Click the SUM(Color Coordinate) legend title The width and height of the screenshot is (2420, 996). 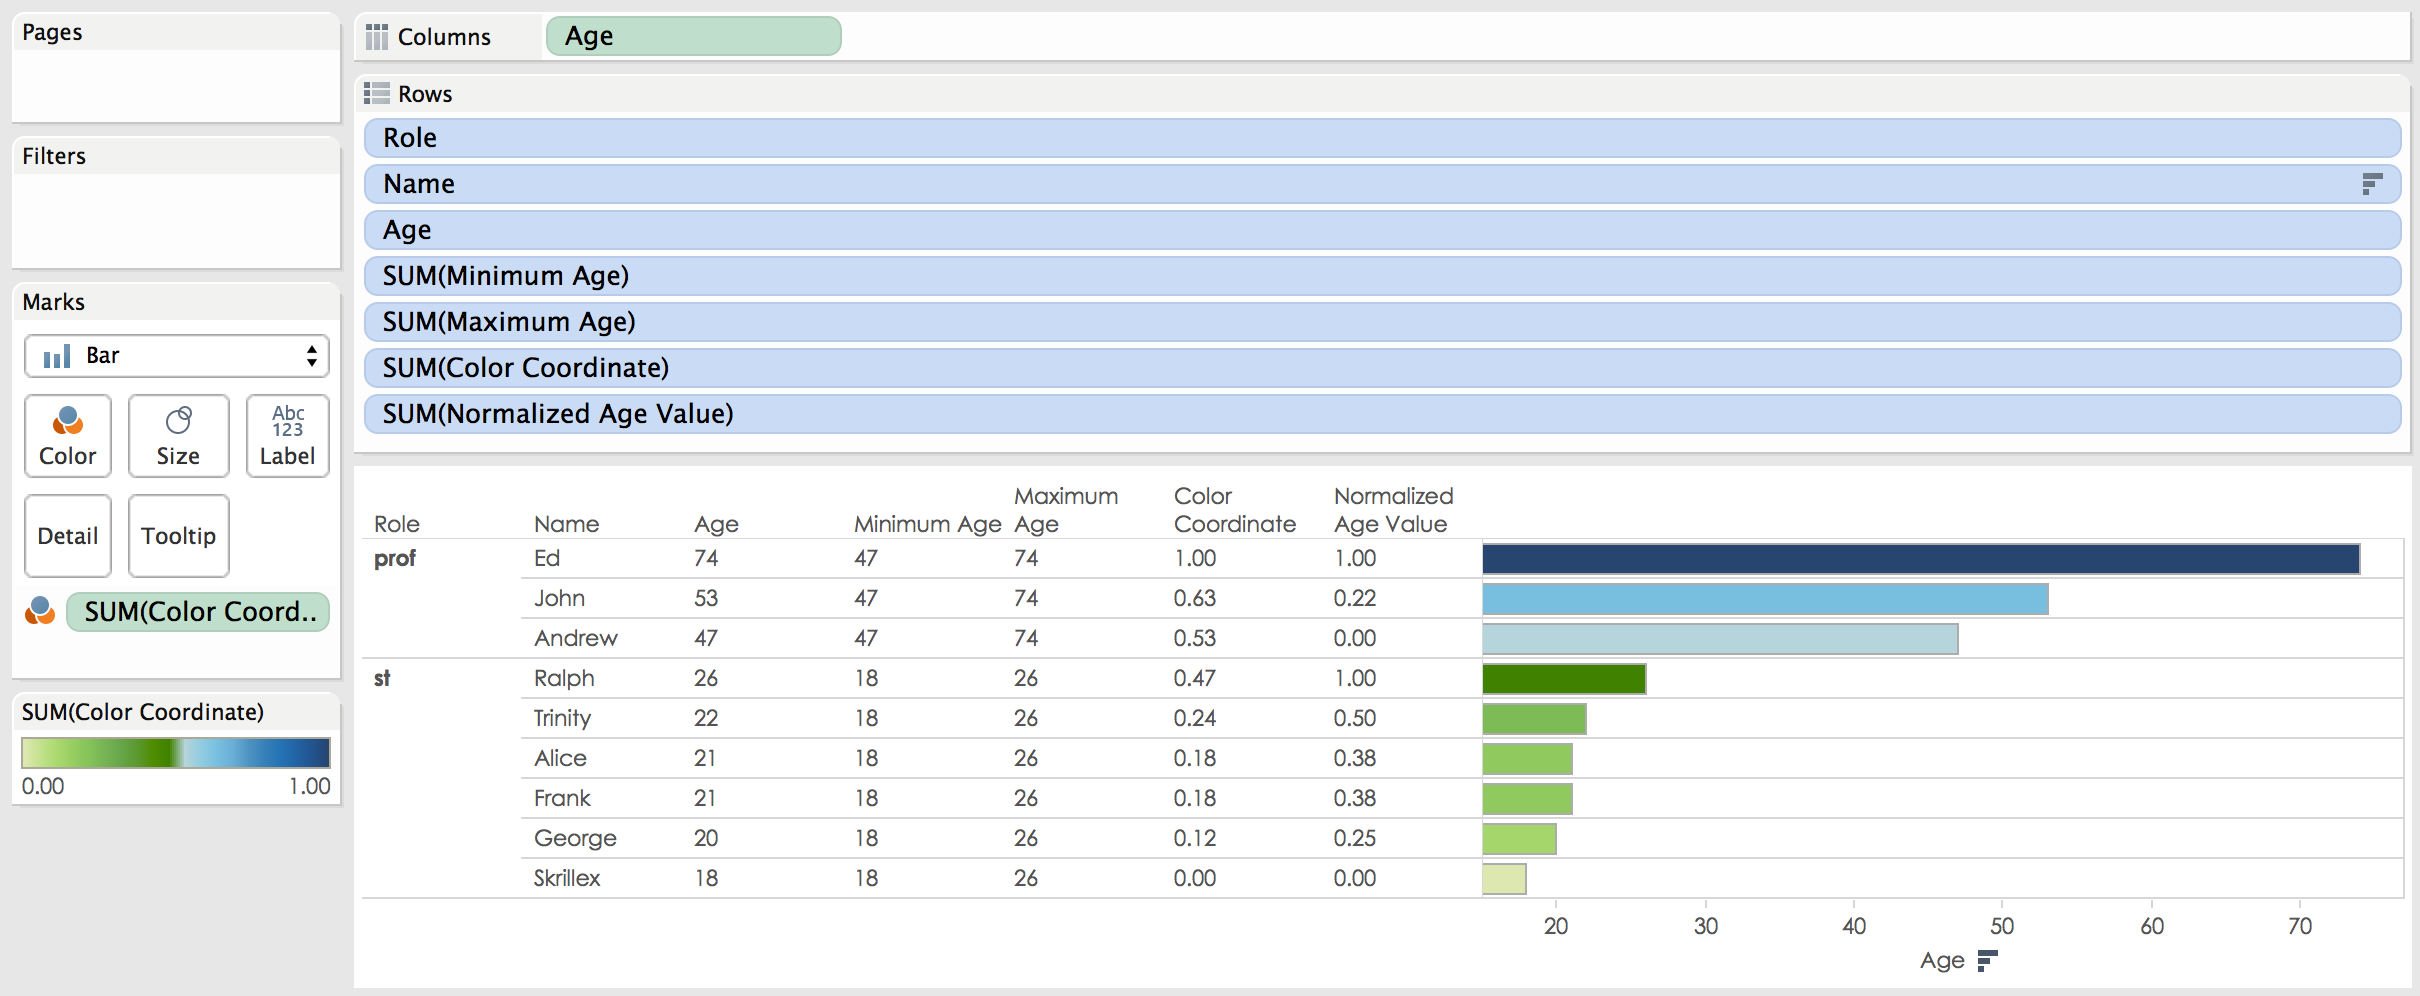pyautogui.click(x=143, y=712)
